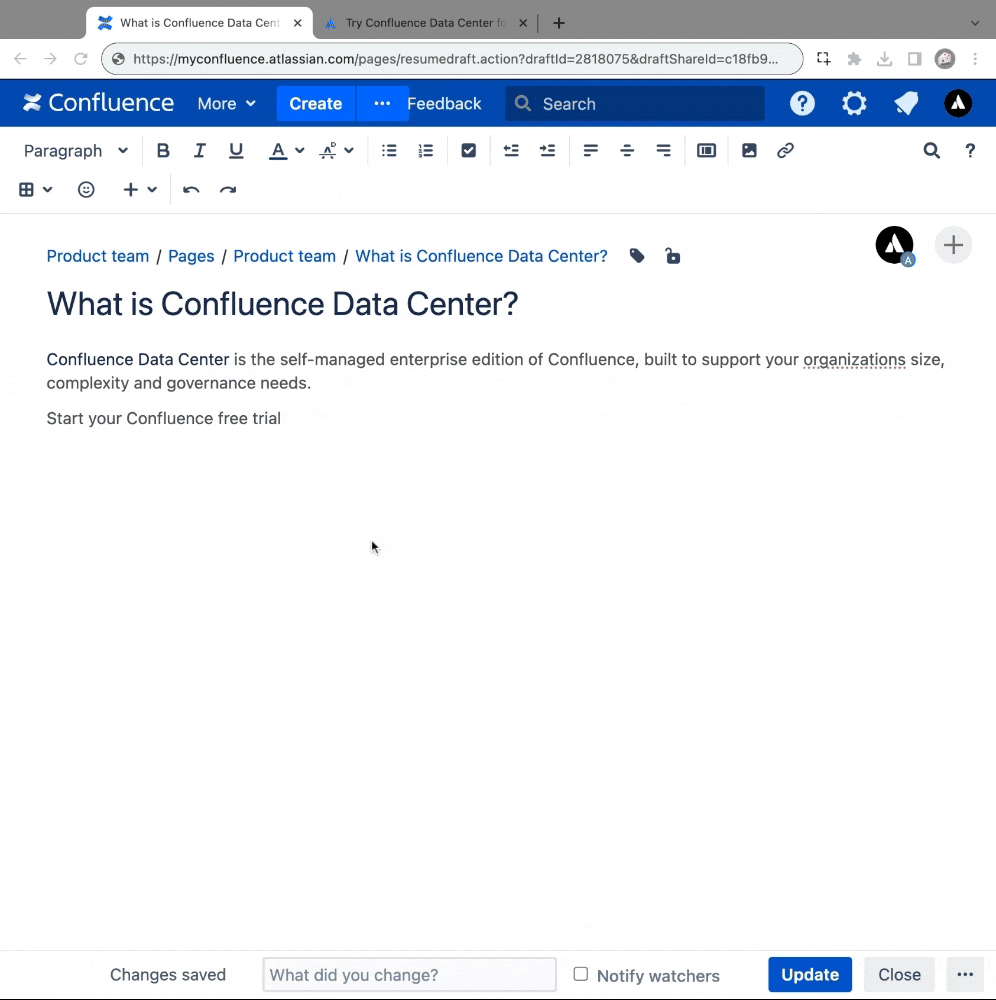Indent the current paragraph

pos(547,151)
